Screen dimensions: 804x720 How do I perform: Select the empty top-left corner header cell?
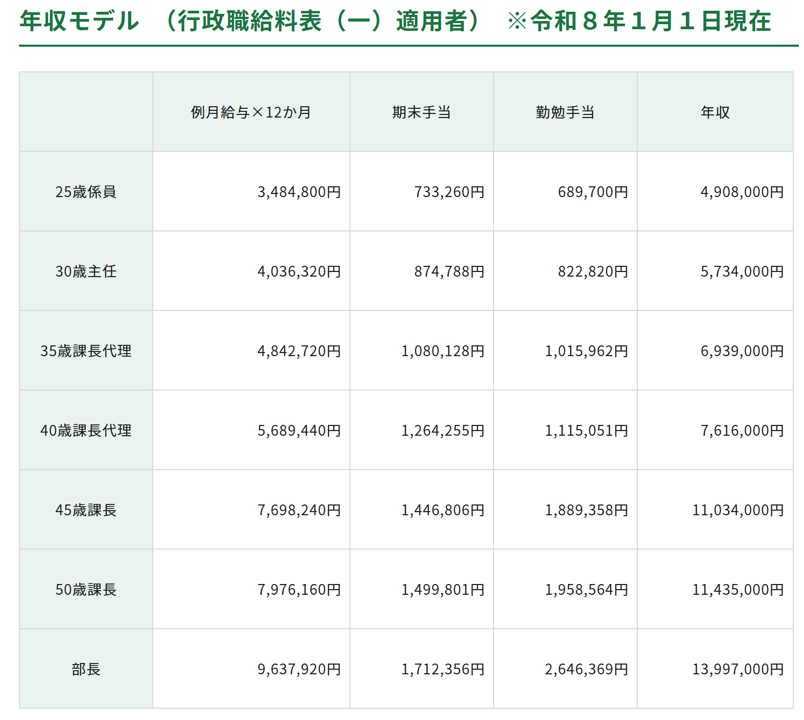tap(85, 111)
